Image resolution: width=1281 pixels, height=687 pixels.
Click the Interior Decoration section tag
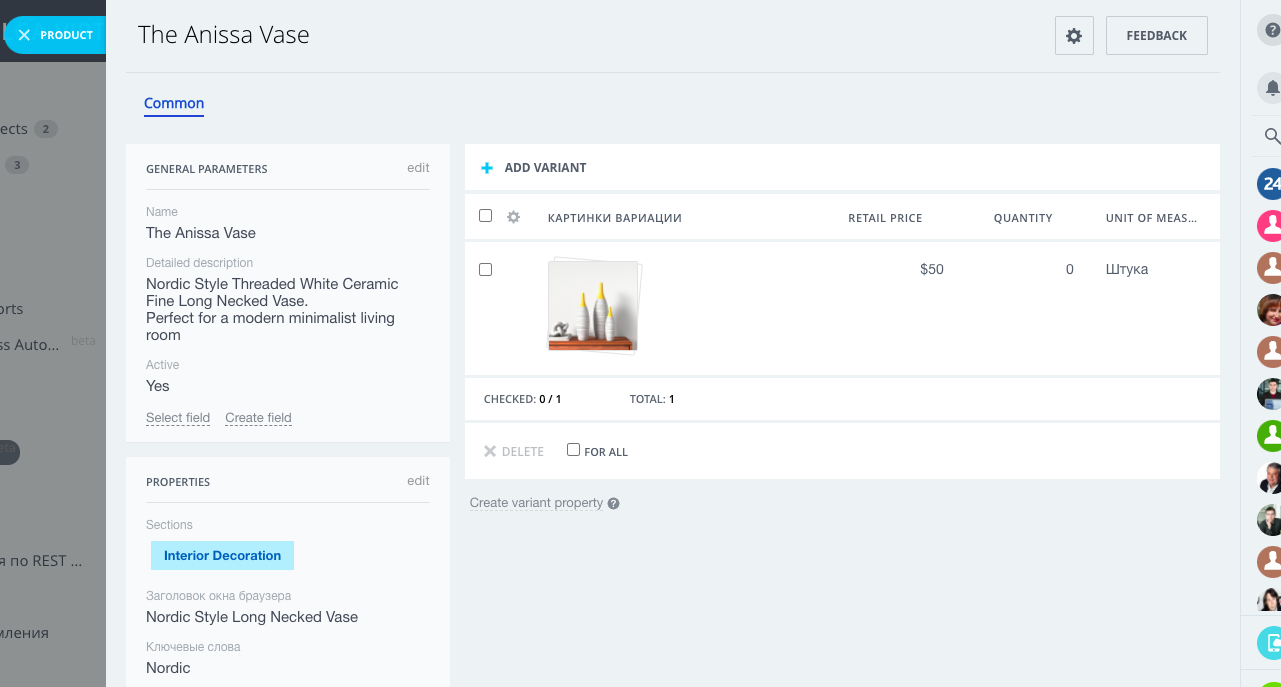tap(222, 556)
